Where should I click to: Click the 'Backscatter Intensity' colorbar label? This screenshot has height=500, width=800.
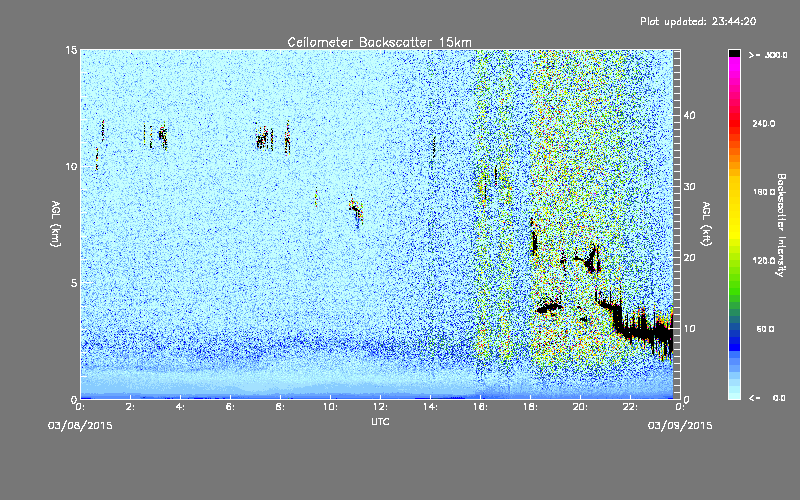[781, 225]
